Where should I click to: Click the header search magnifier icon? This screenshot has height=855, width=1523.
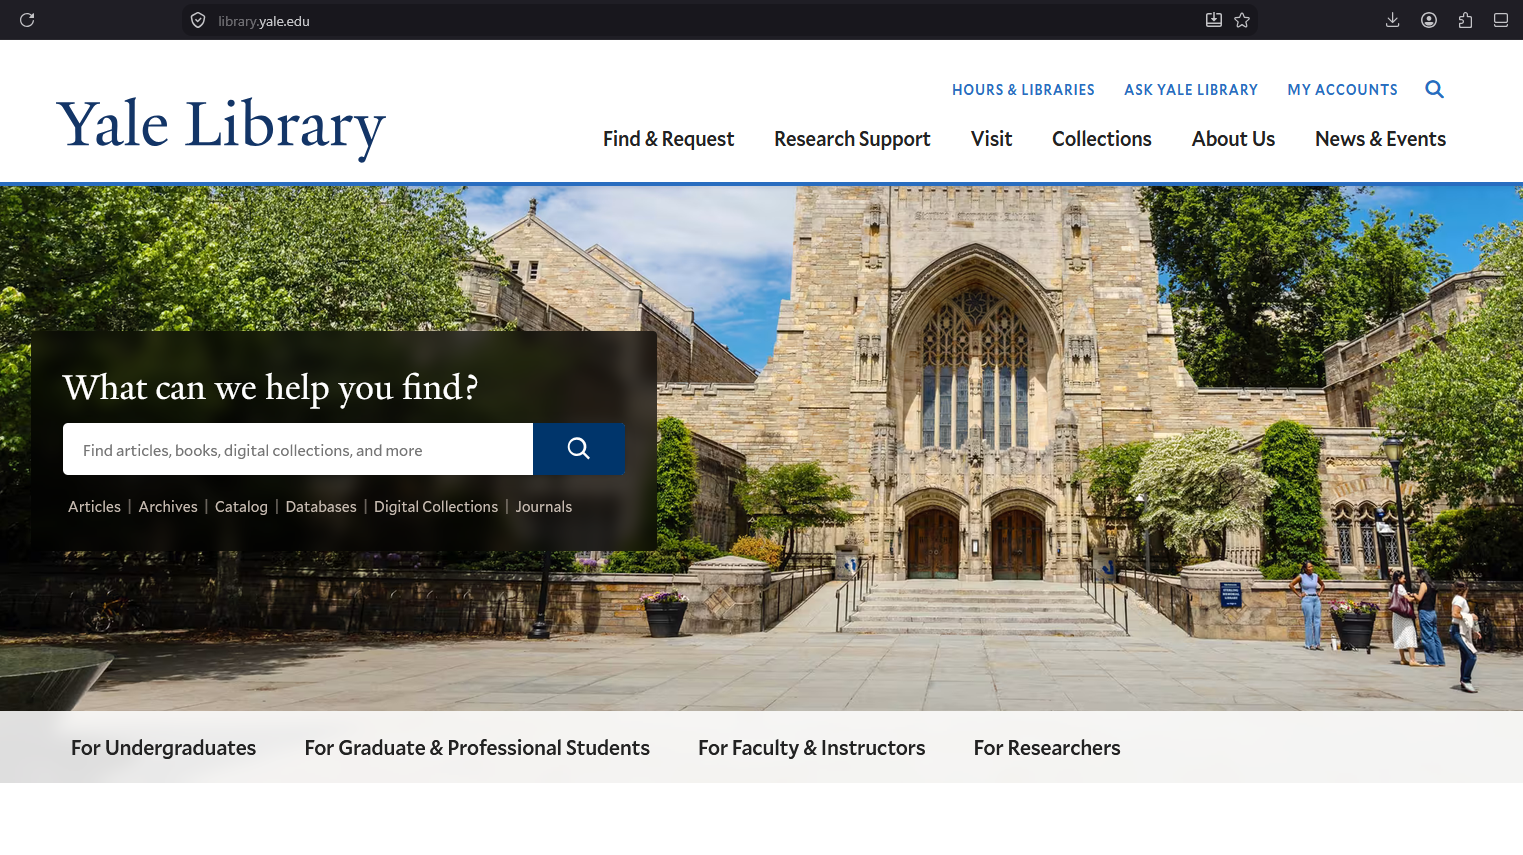pos(1434,89)
